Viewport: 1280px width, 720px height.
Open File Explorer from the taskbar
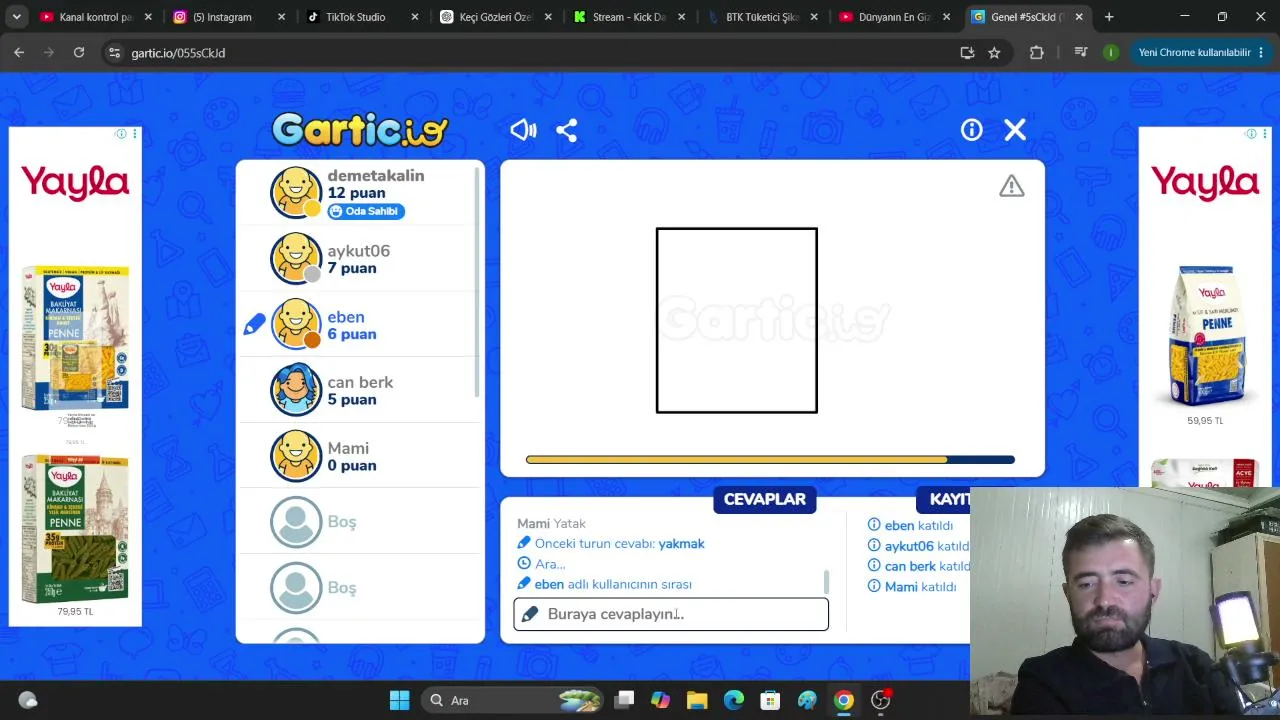click(697, 700)
